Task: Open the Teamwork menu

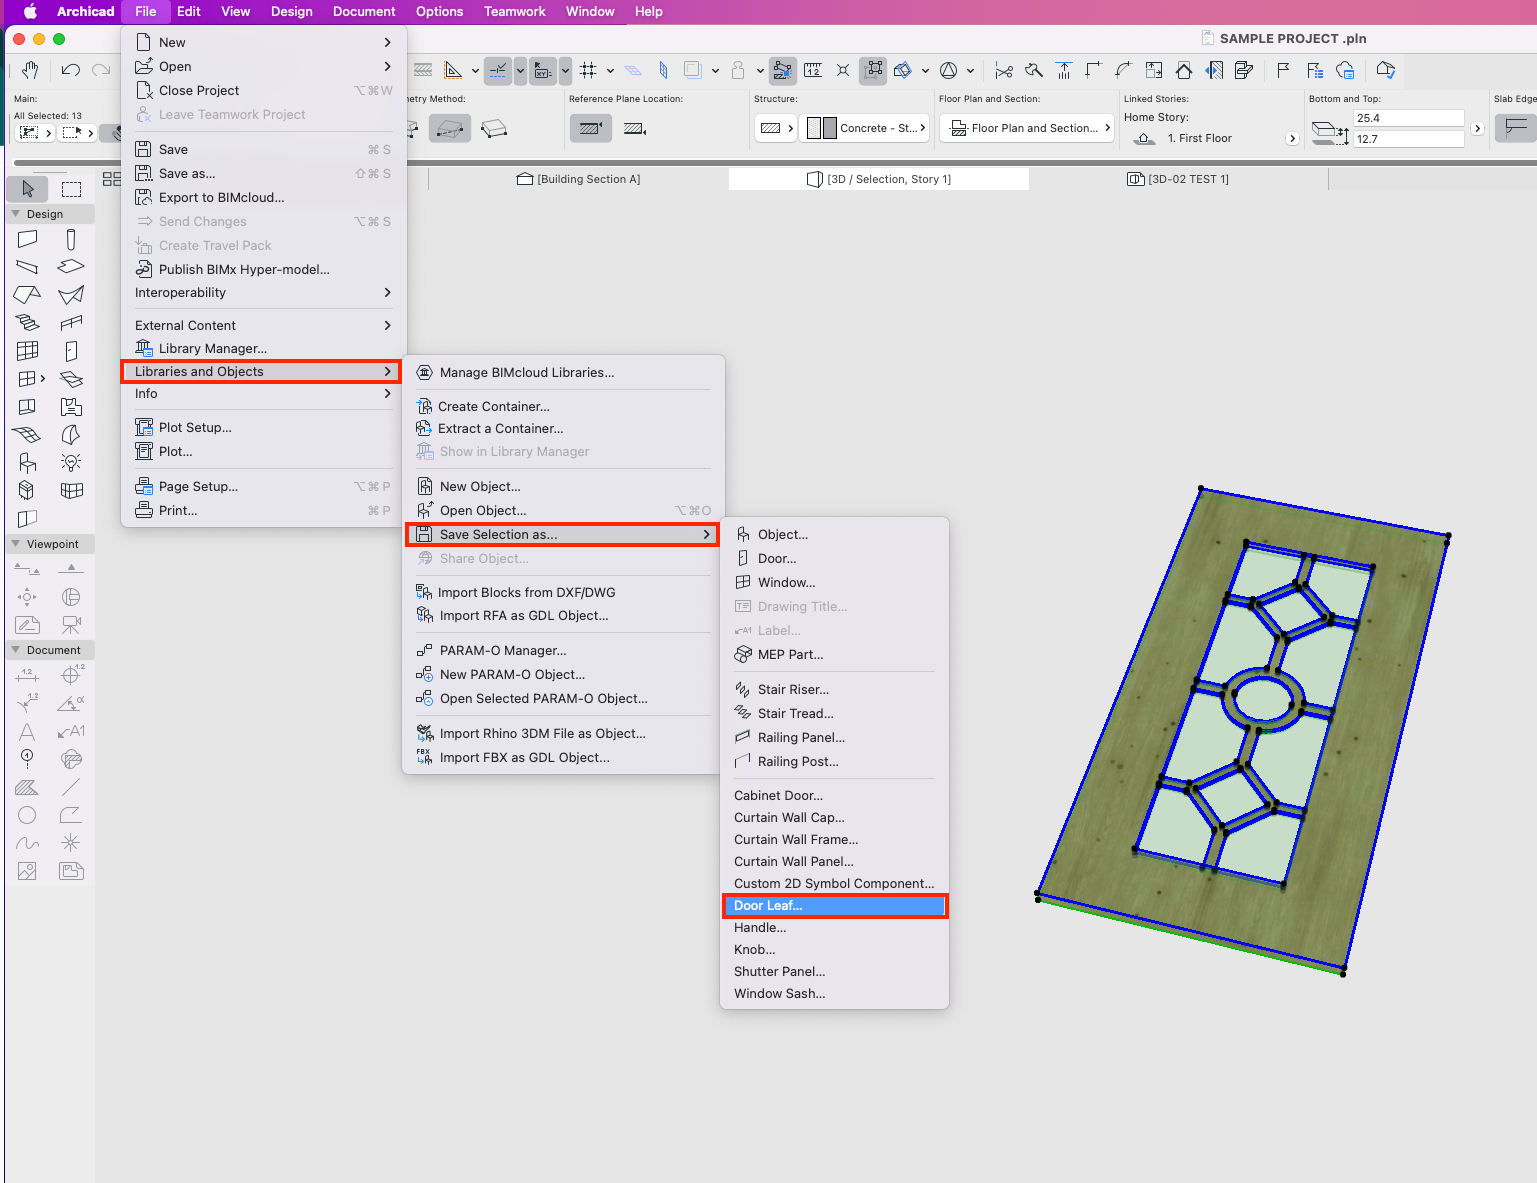Action: pos(514,11)
